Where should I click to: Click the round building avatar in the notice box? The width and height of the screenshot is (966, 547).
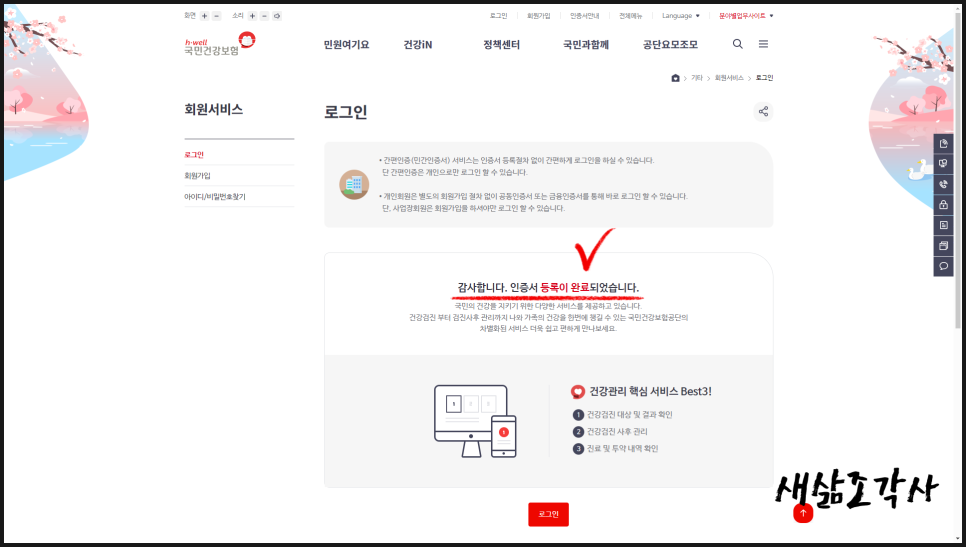[x=354, y=184]
